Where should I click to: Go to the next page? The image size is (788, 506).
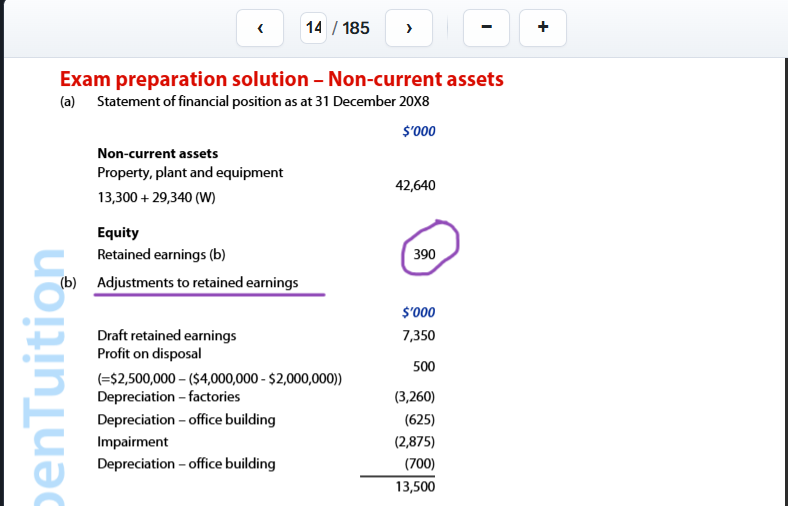409,28
